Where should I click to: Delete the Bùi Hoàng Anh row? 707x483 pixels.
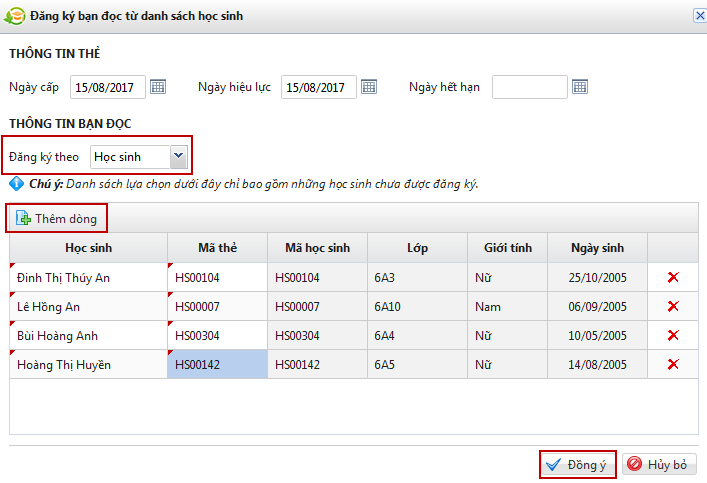(x=673, y=335)
